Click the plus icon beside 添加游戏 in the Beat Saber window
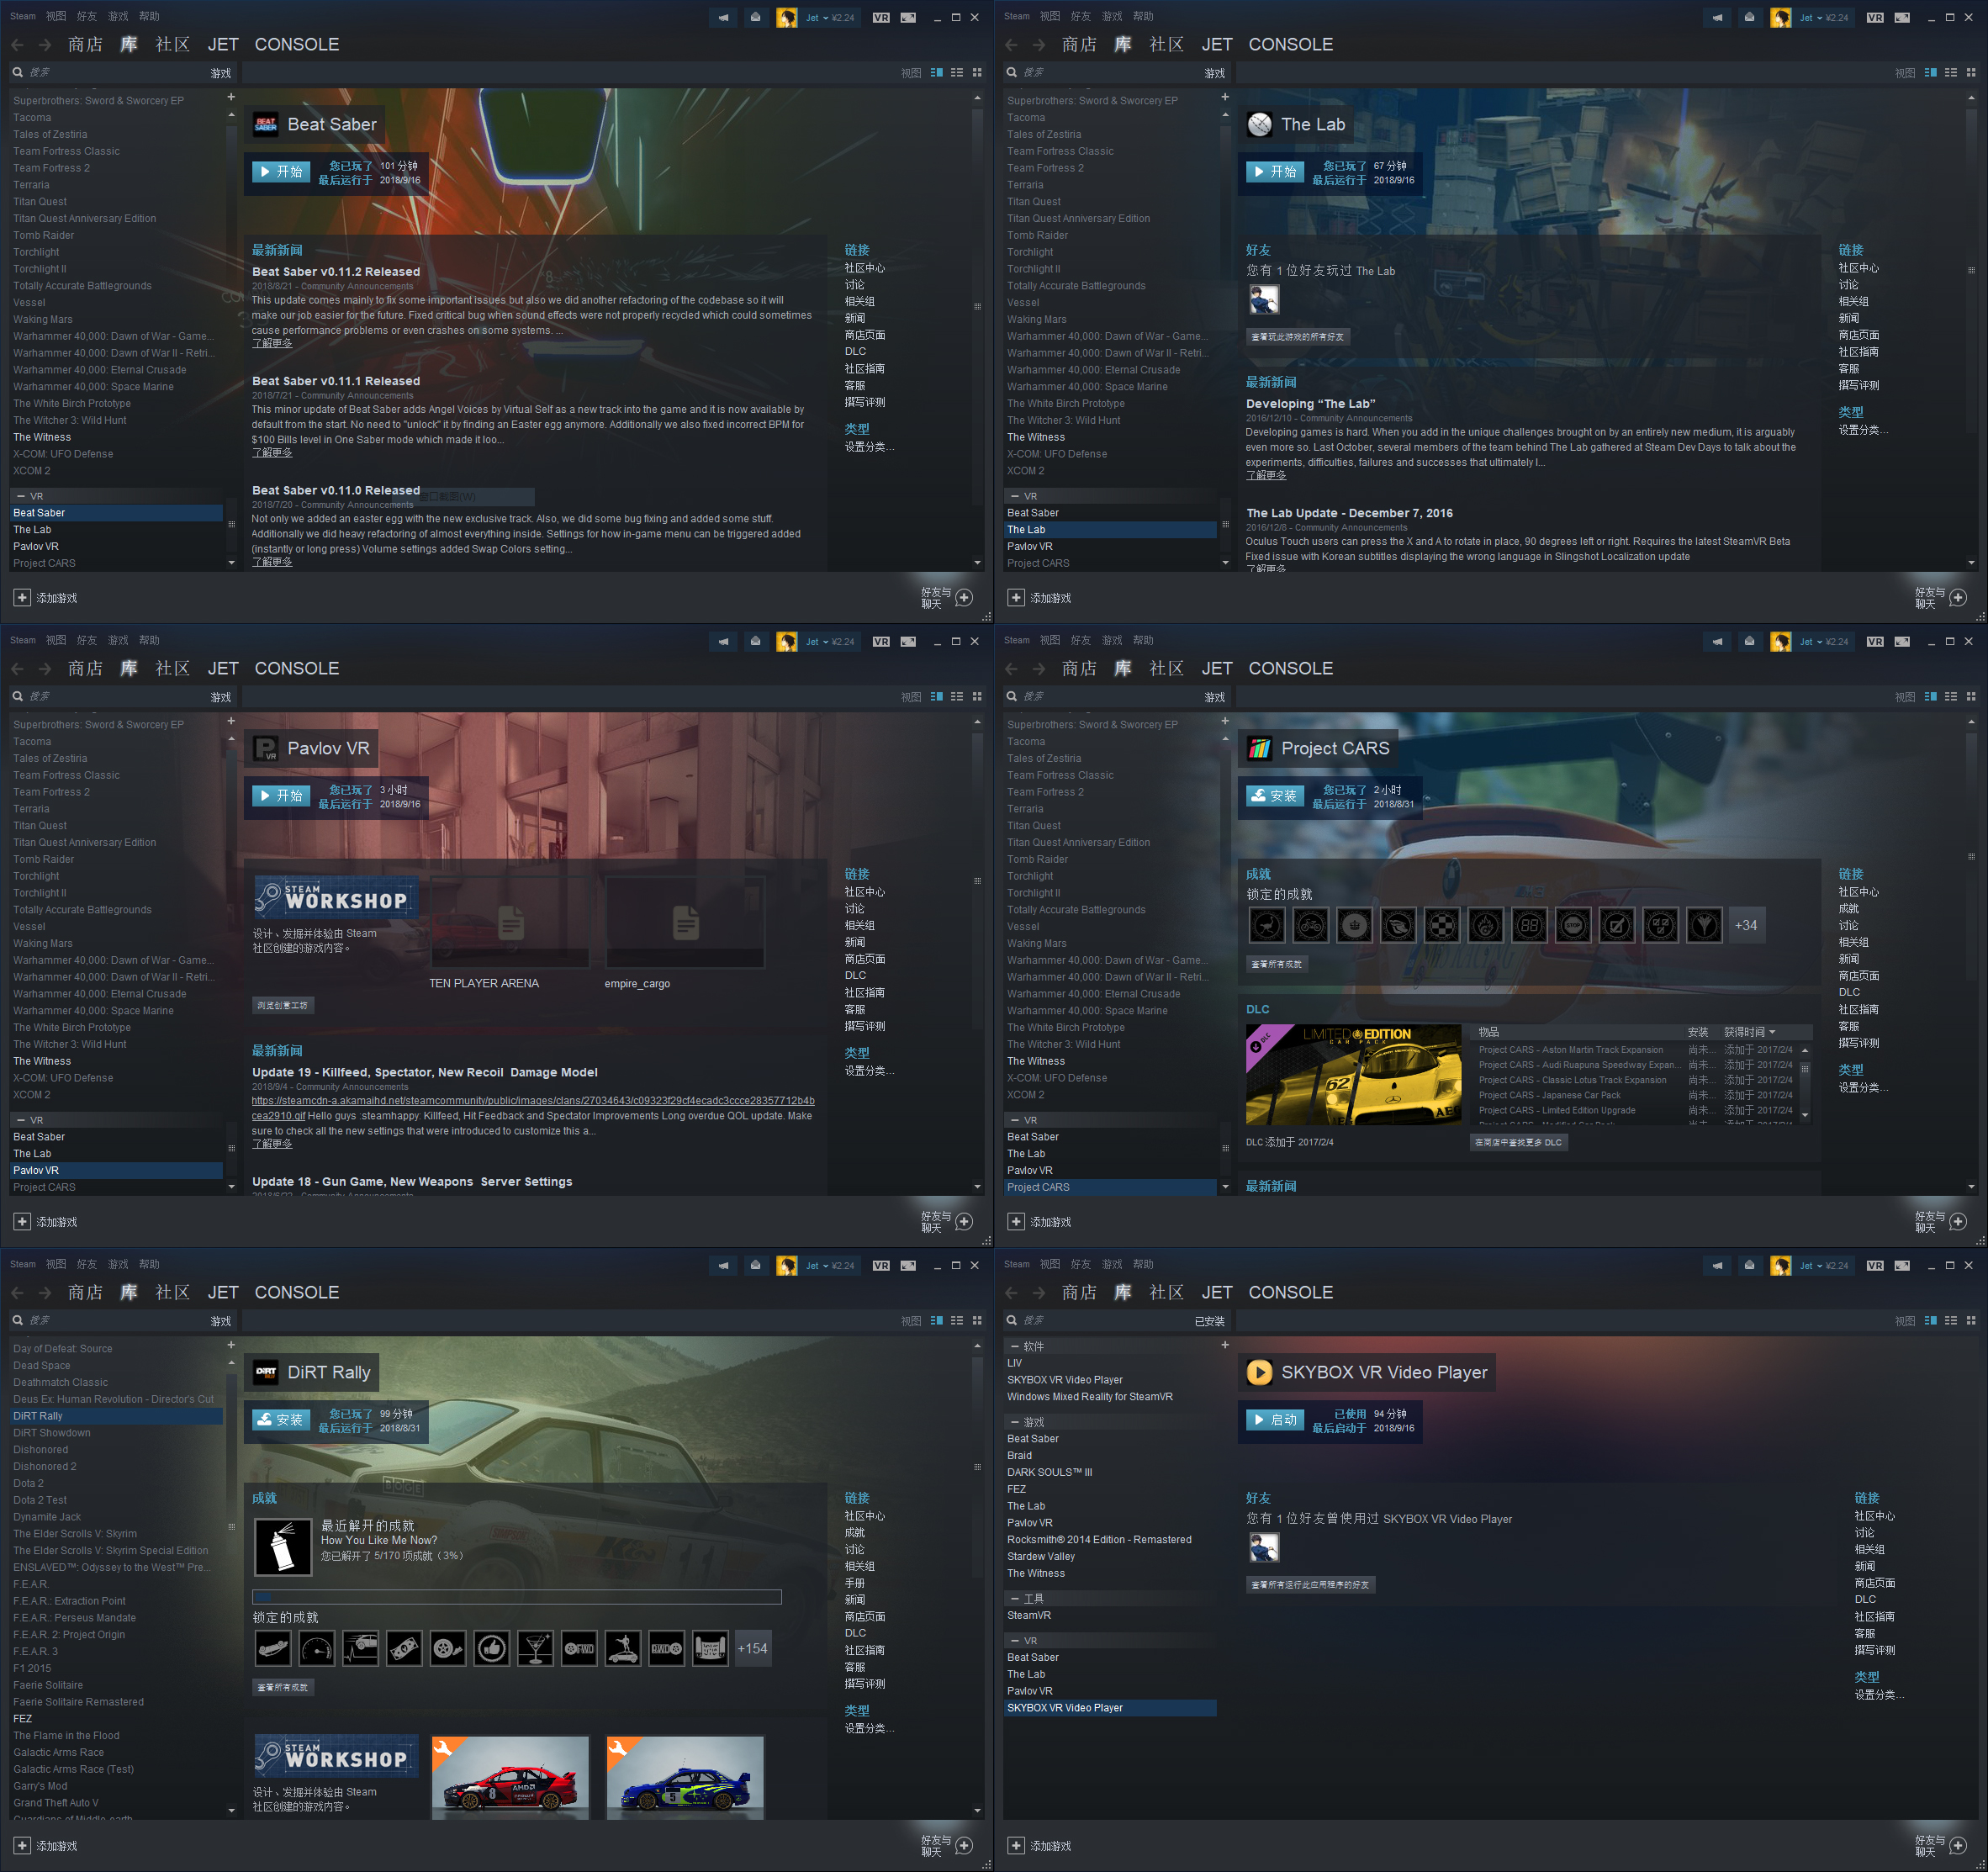Viewport: 1988px width, 1872px height. click(x=22, y=597)
